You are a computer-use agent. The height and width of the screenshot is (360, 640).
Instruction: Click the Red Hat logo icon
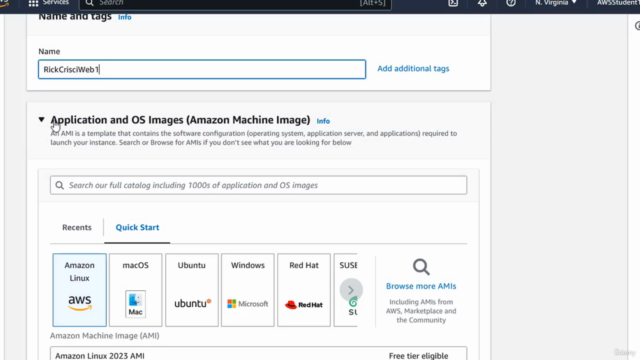click(304, 304)
